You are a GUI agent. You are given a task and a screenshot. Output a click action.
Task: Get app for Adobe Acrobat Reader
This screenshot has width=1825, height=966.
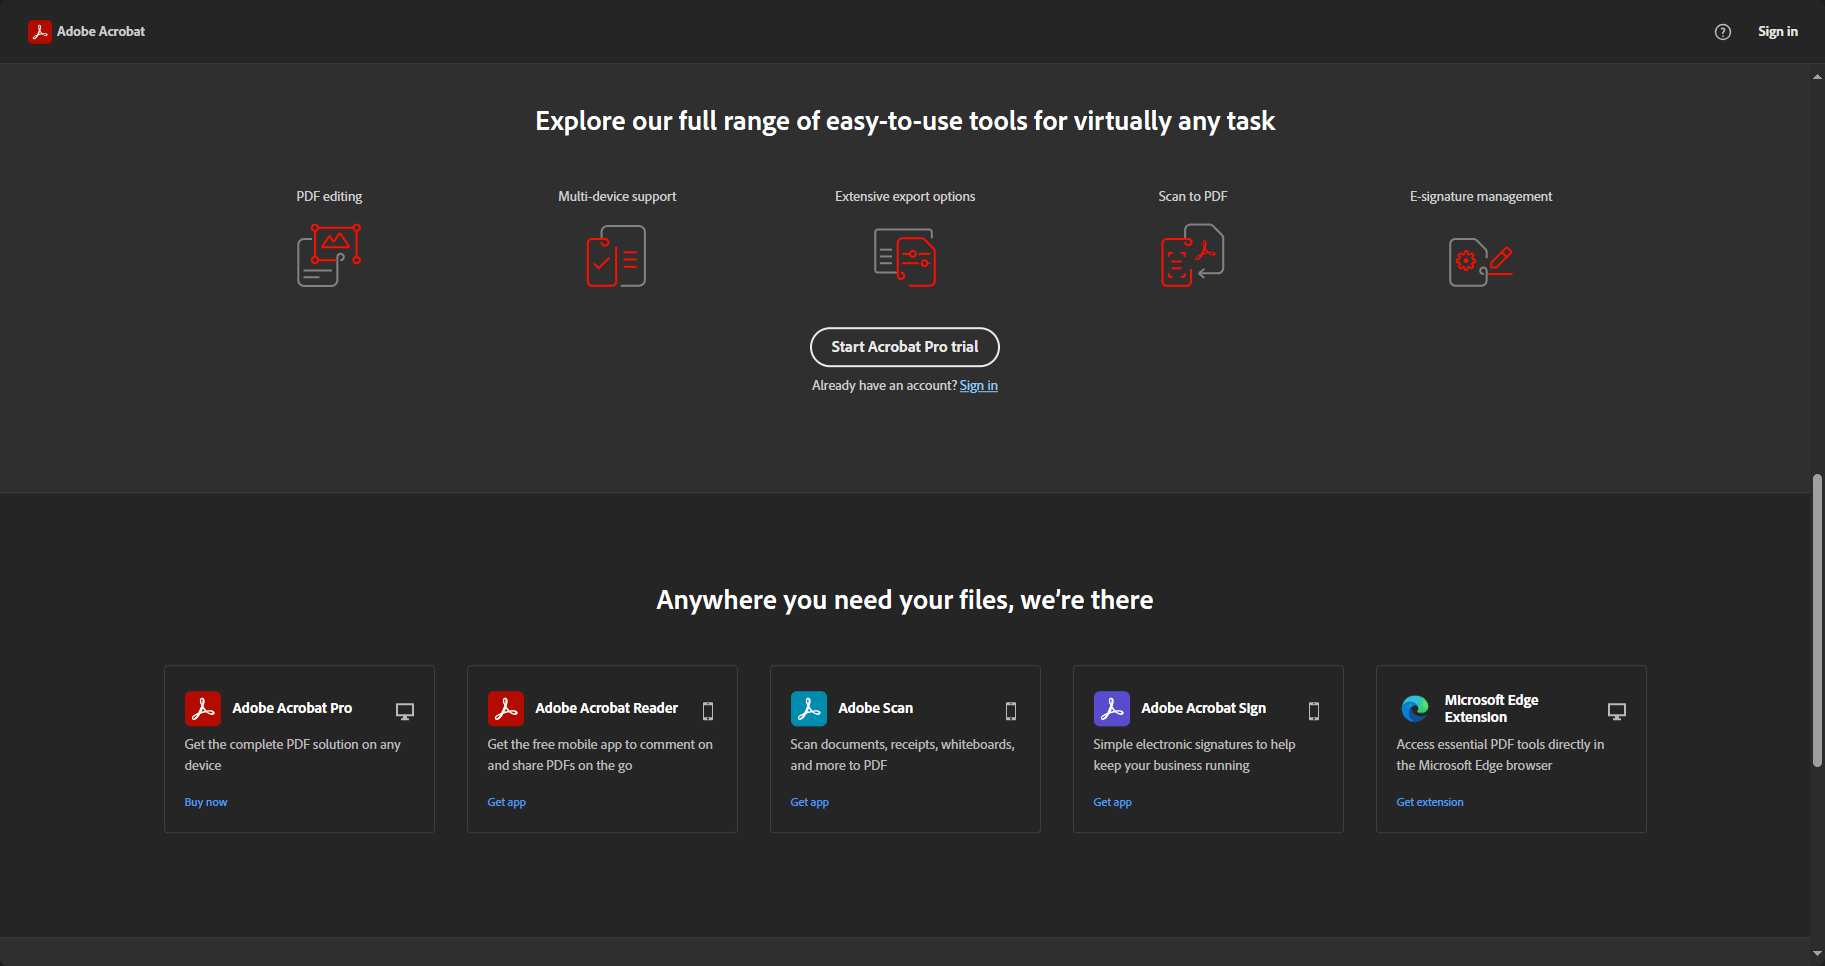(x=507, y=802)
